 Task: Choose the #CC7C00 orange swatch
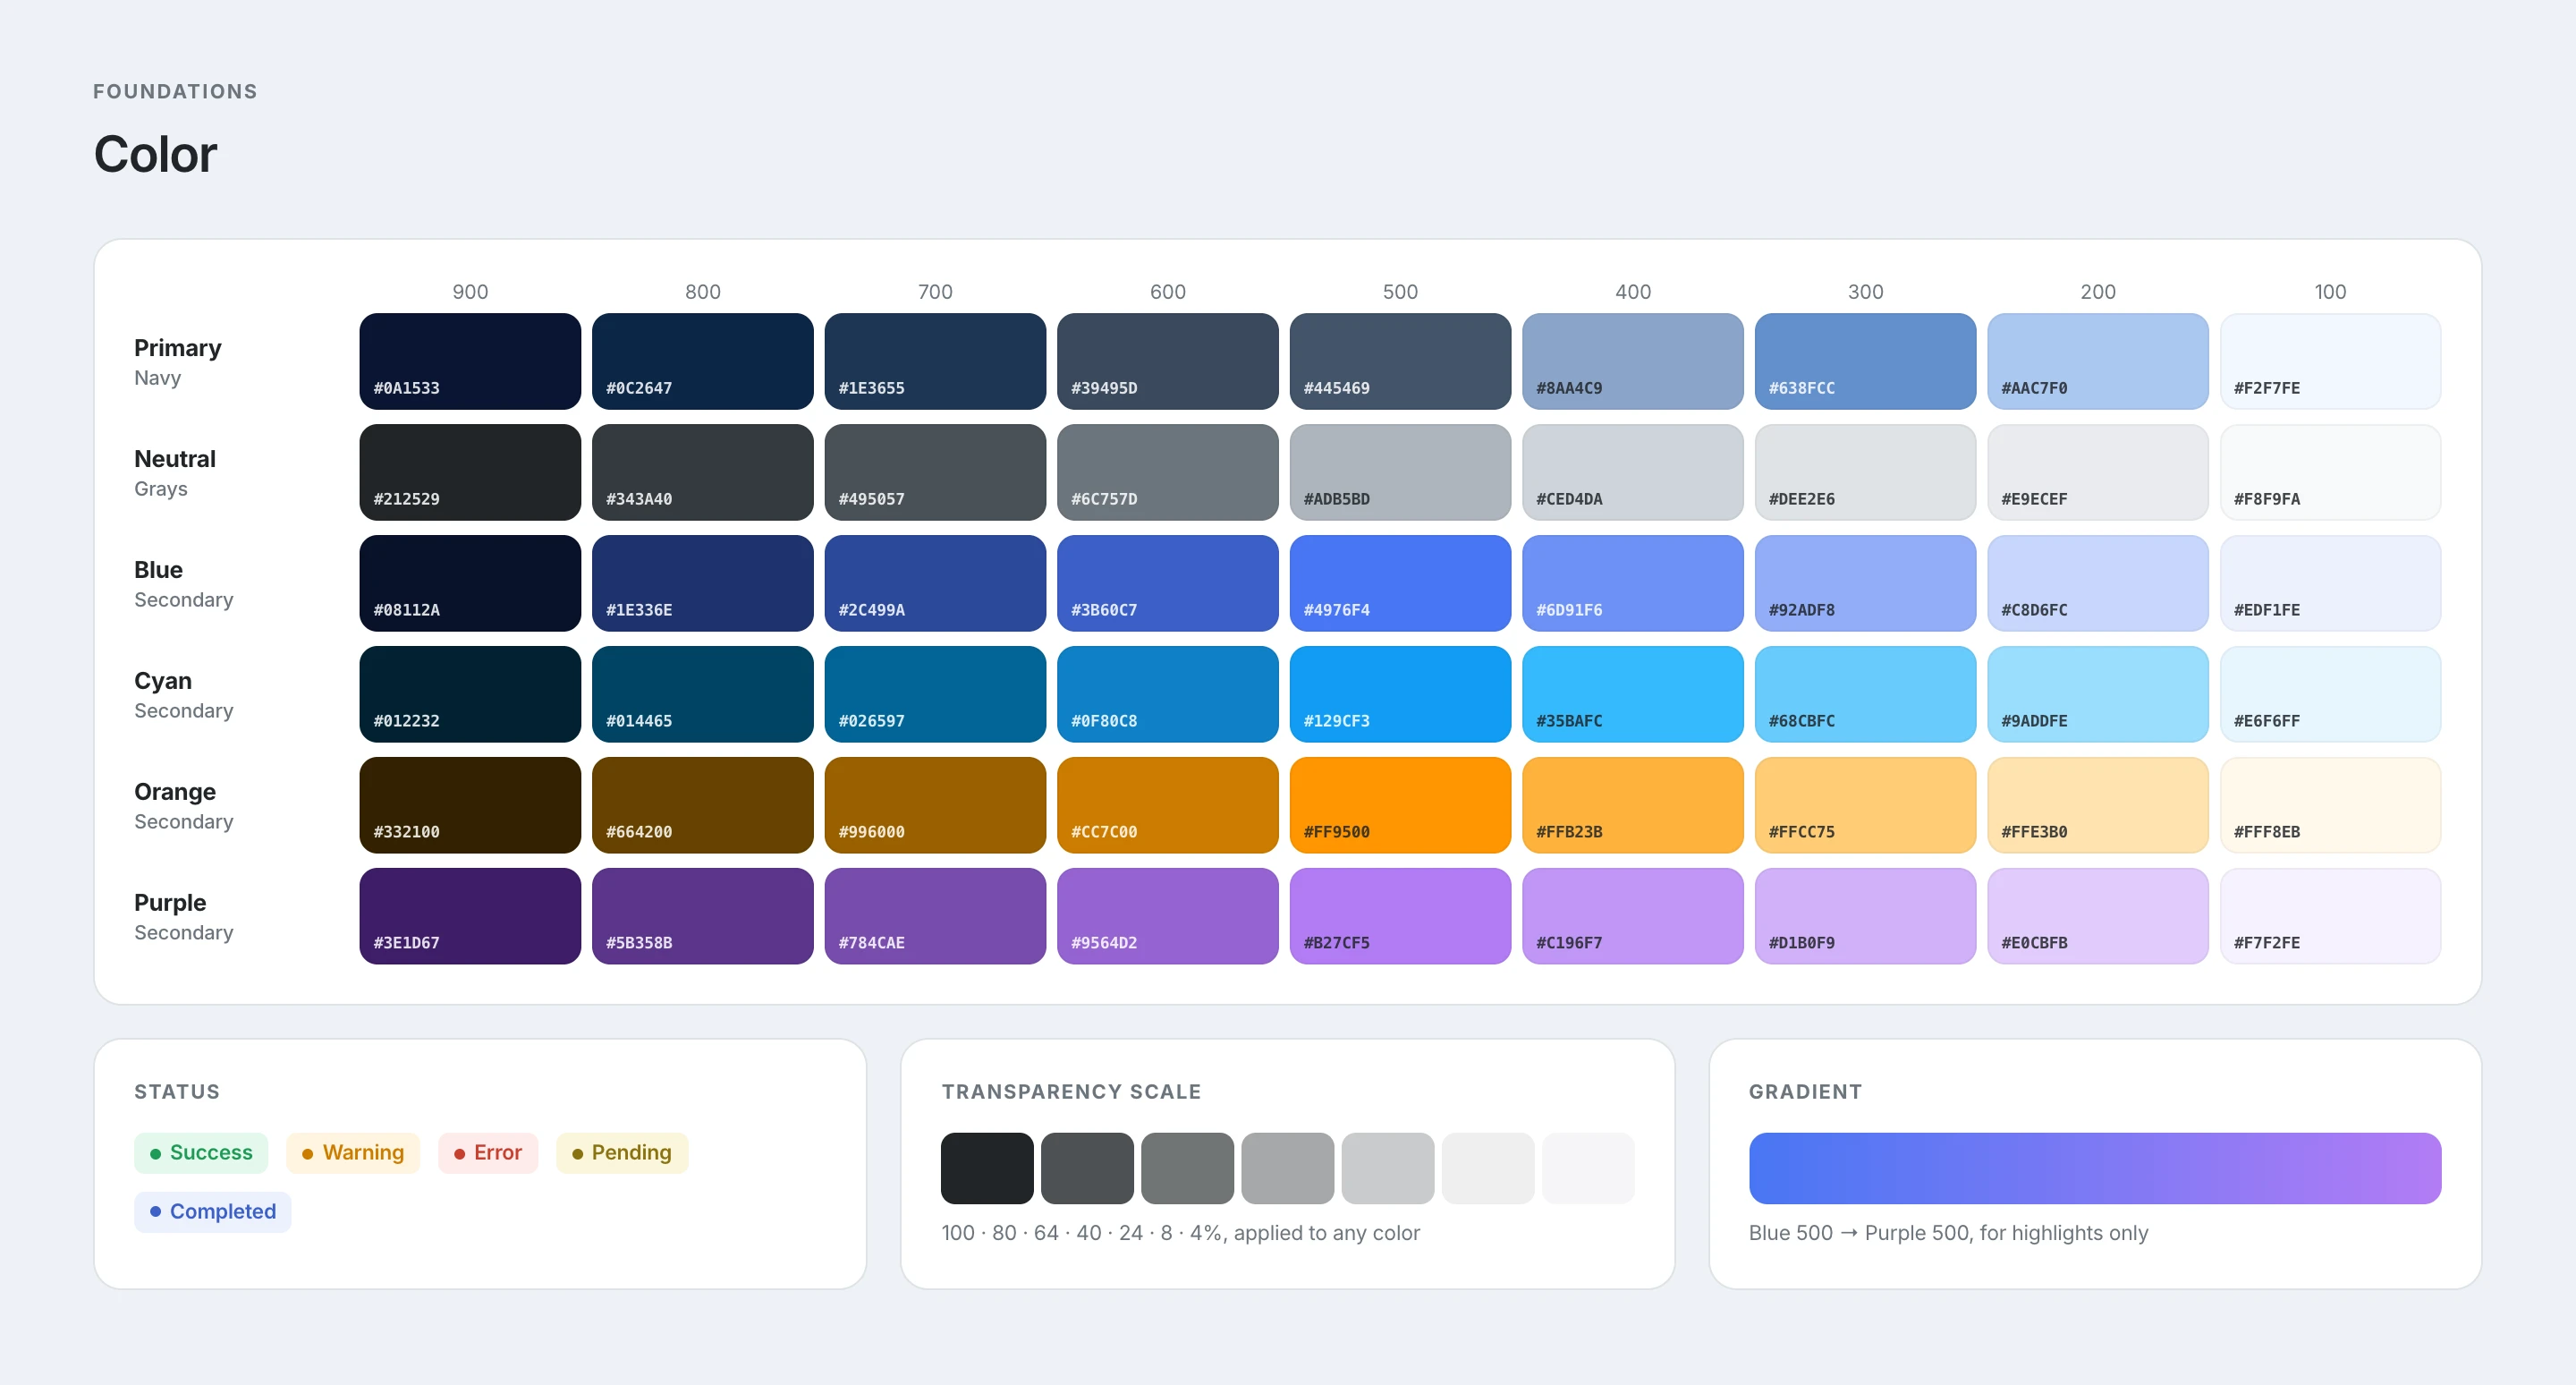1167,805
